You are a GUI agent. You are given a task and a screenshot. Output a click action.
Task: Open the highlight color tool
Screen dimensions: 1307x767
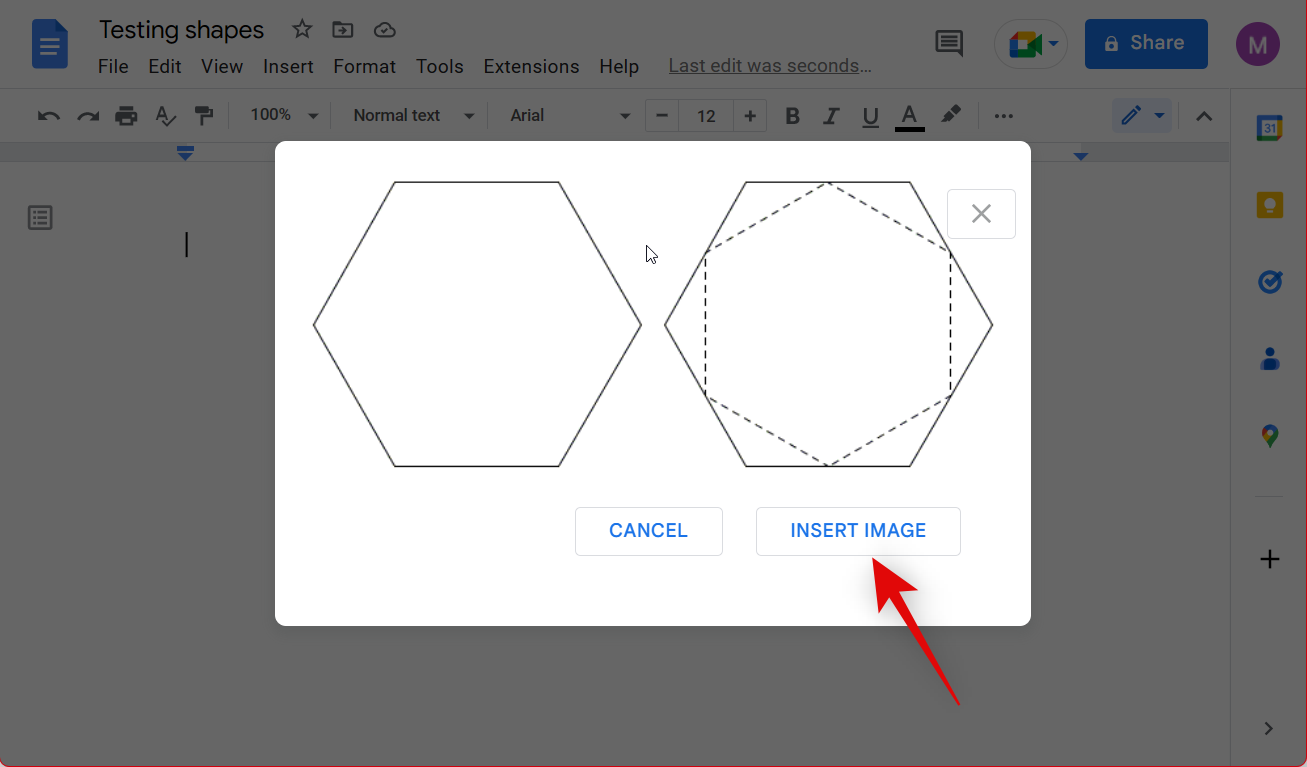[x=951, y=116]
